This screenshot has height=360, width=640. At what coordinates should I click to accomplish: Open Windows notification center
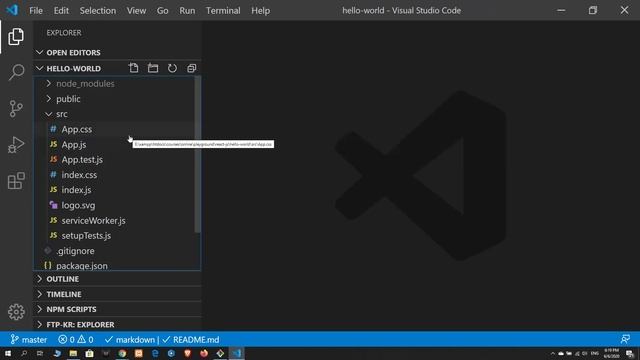(x=630, y=353)
